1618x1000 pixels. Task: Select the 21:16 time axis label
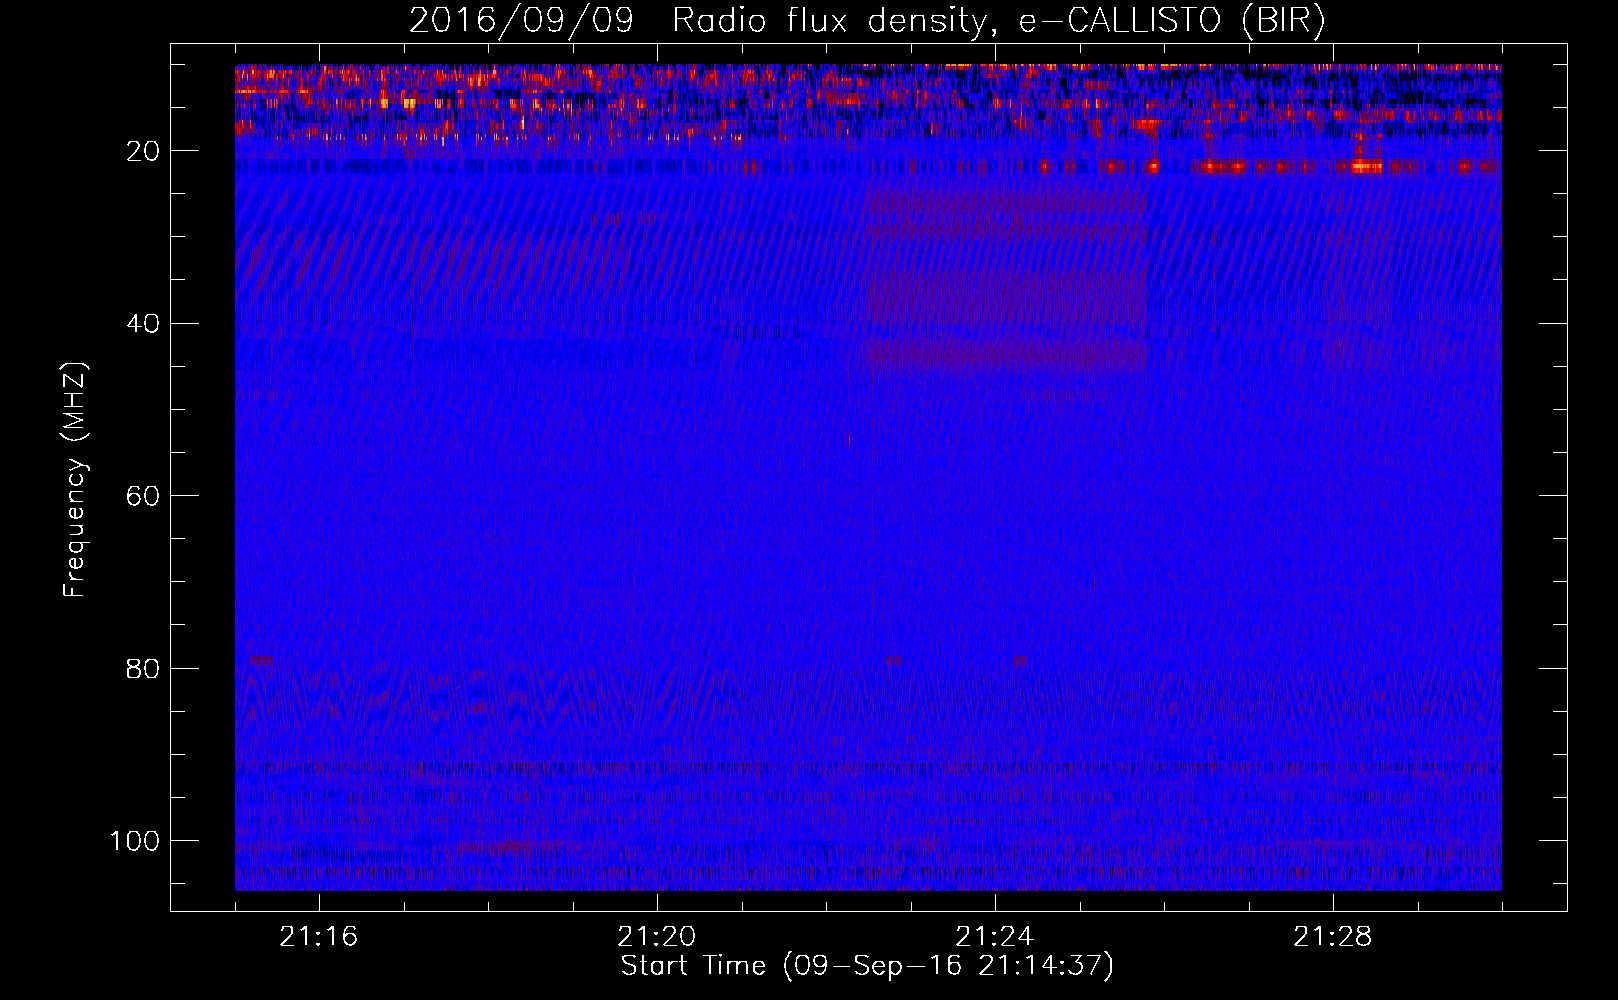point(319,937)
